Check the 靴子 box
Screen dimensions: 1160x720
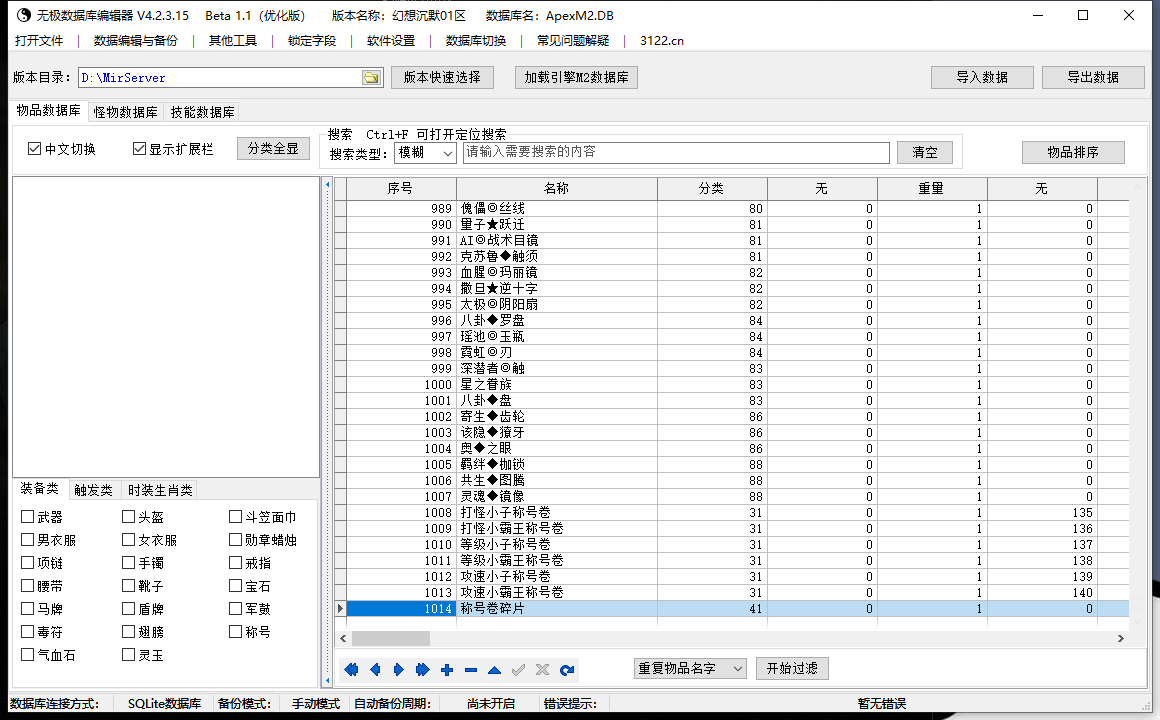point(129,585)
